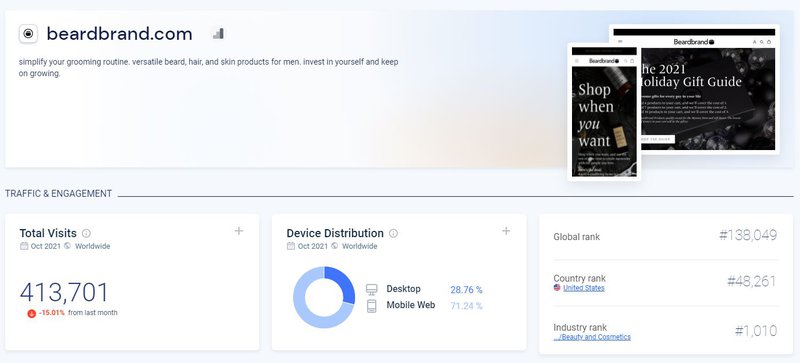
Task: Click the #138,049 global rank value
Action: [x=748, y=235]
